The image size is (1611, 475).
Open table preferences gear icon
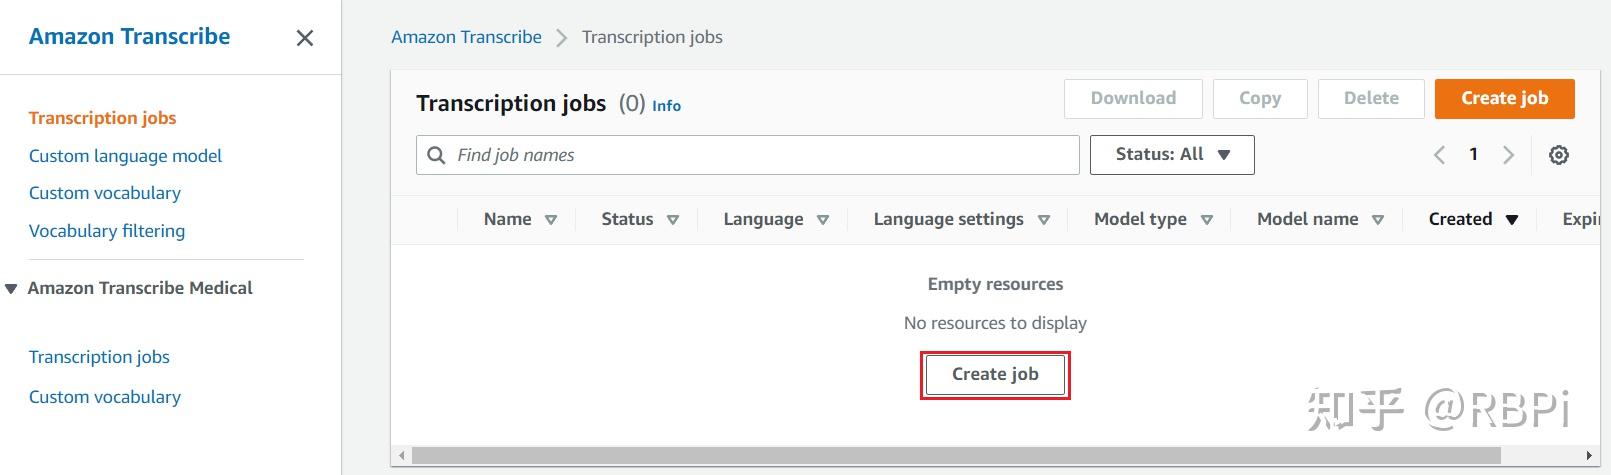coord(1558,155)
